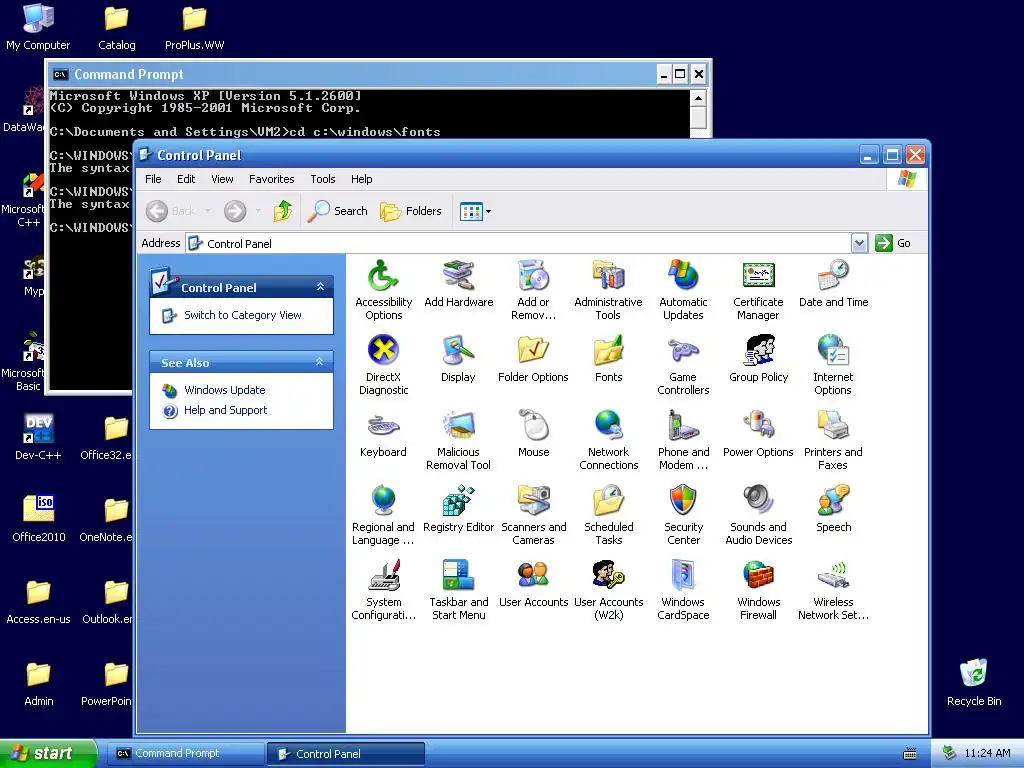The height and width of the screenshot is (768, 1024).
Task: Click the Go button
Action: click(x=893, y=243)
